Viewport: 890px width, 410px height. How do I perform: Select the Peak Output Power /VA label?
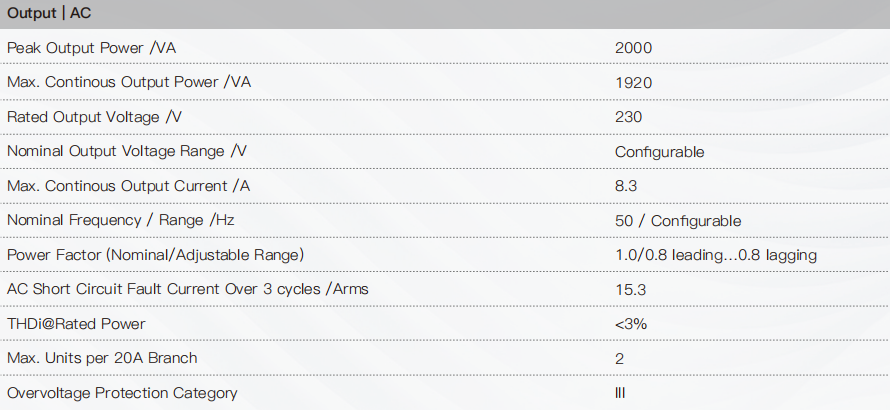tap(91, 48)
